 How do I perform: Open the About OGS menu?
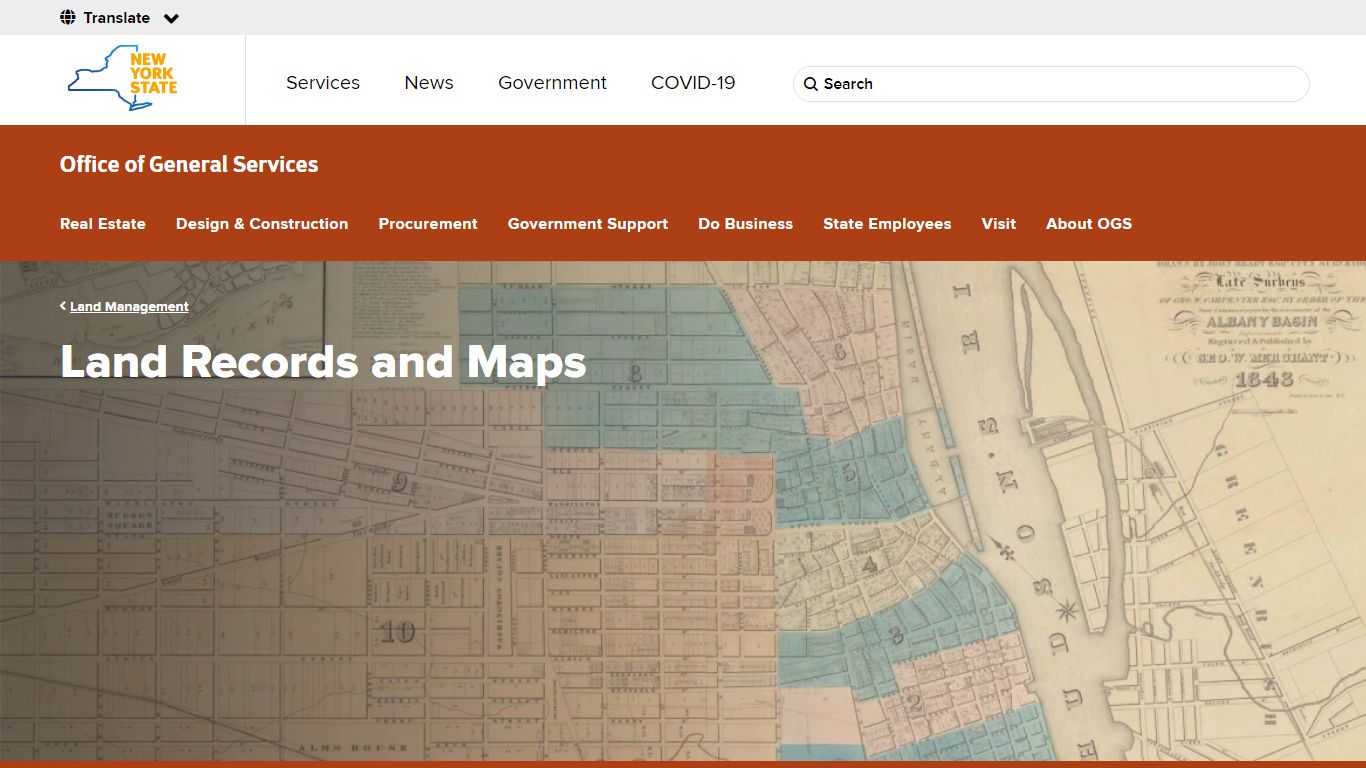[1089, 224]
